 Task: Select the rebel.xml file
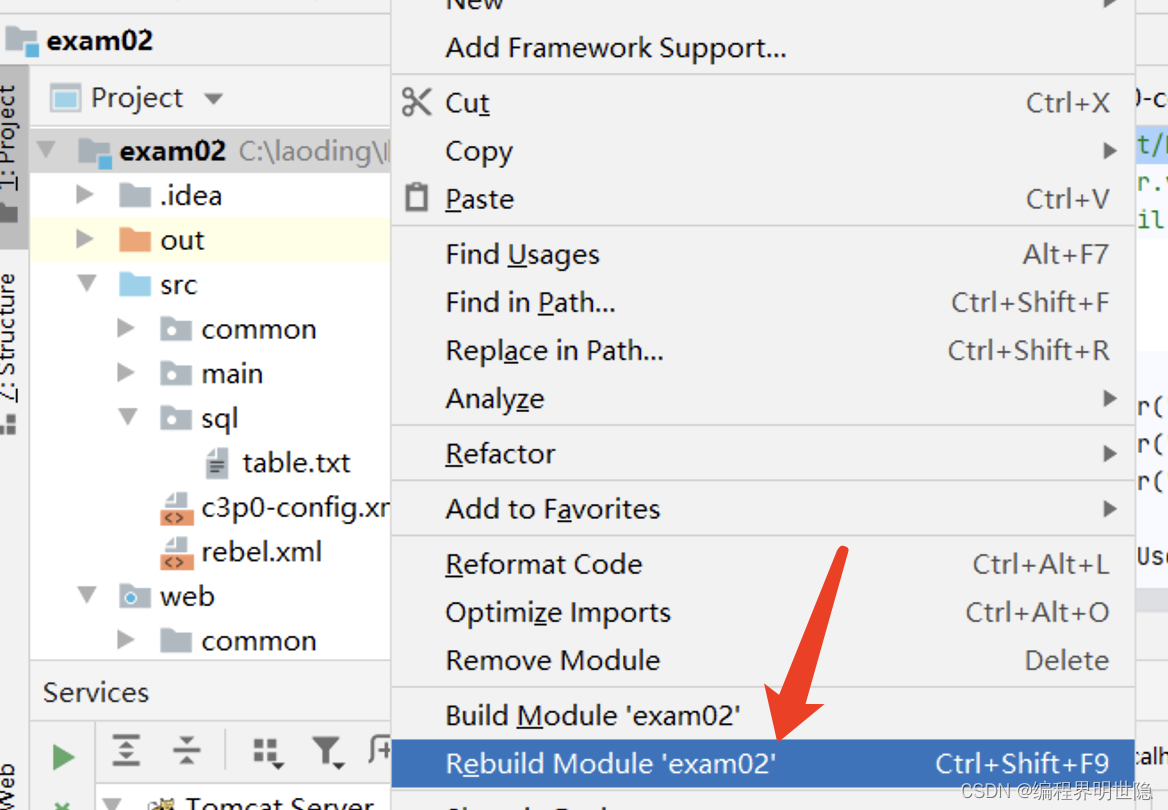[x=260, y=552]
